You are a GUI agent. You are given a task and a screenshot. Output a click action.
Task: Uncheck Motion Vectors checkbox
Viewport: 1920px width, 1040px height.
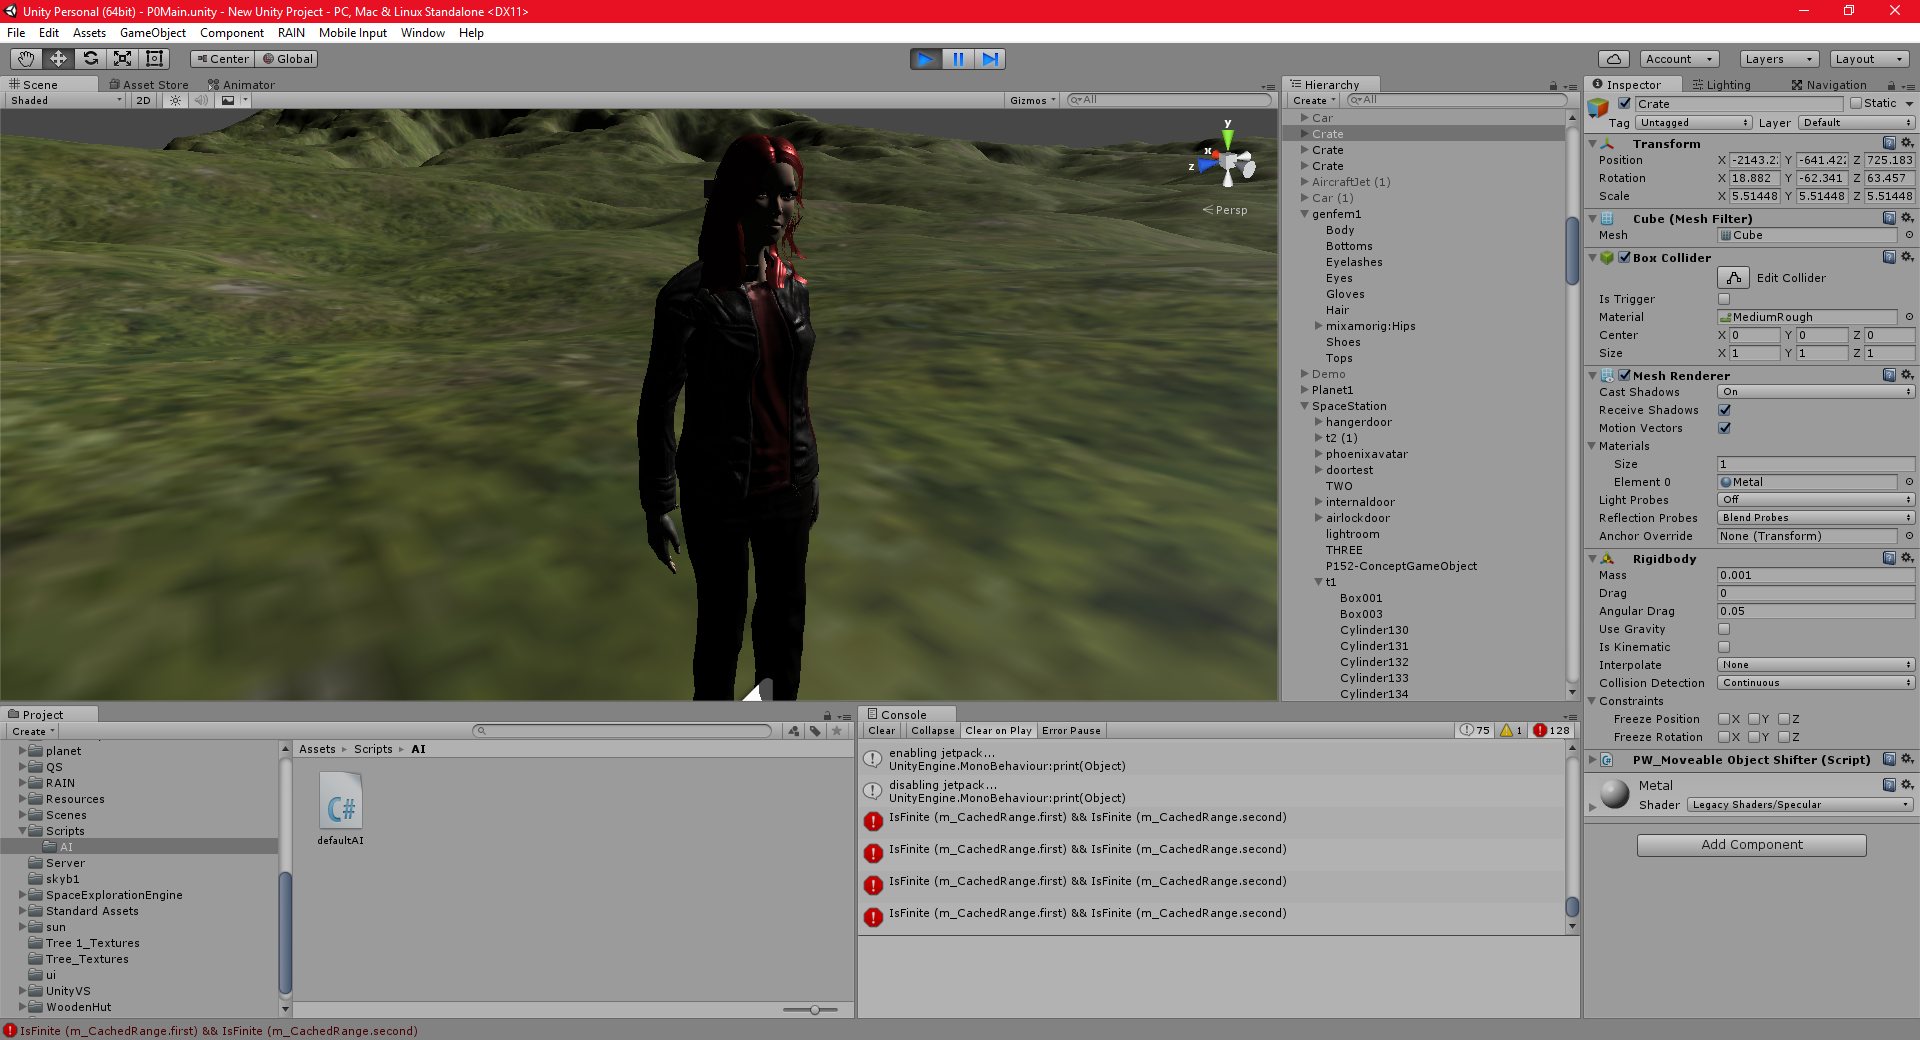point(1724,428)
